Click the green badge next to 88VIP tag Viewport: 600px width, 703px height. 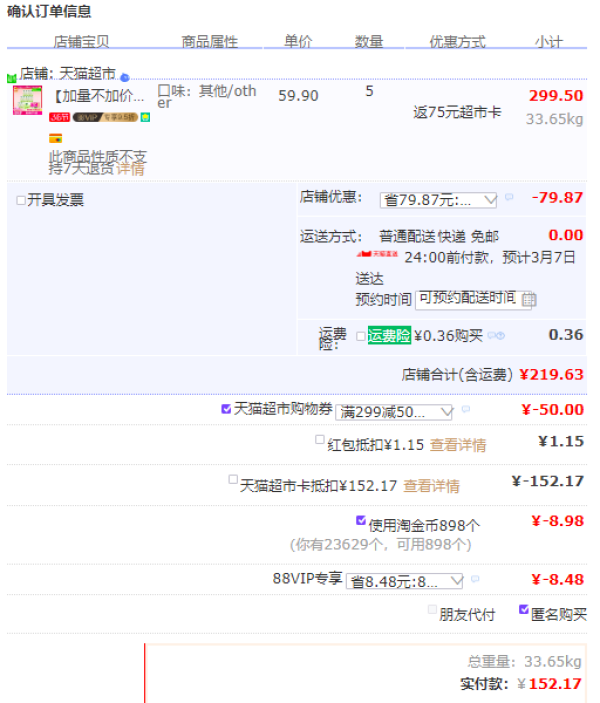pos(145,117)
